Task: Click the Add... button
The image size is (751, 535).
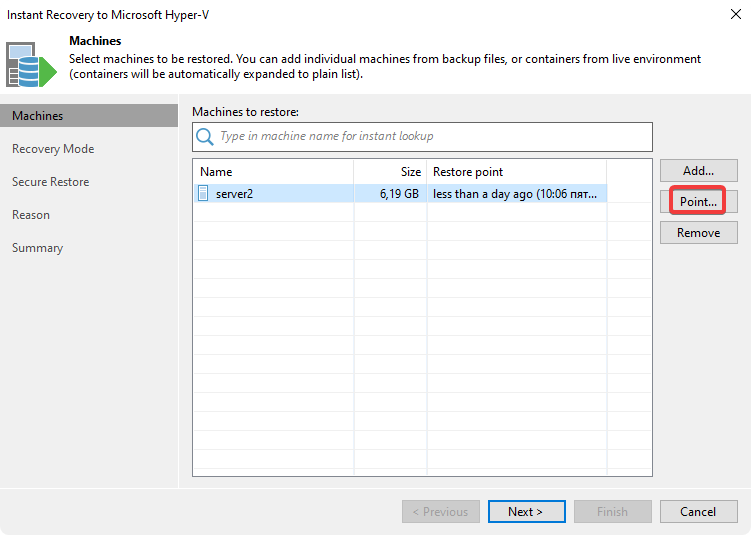Action: coord(698,171)
